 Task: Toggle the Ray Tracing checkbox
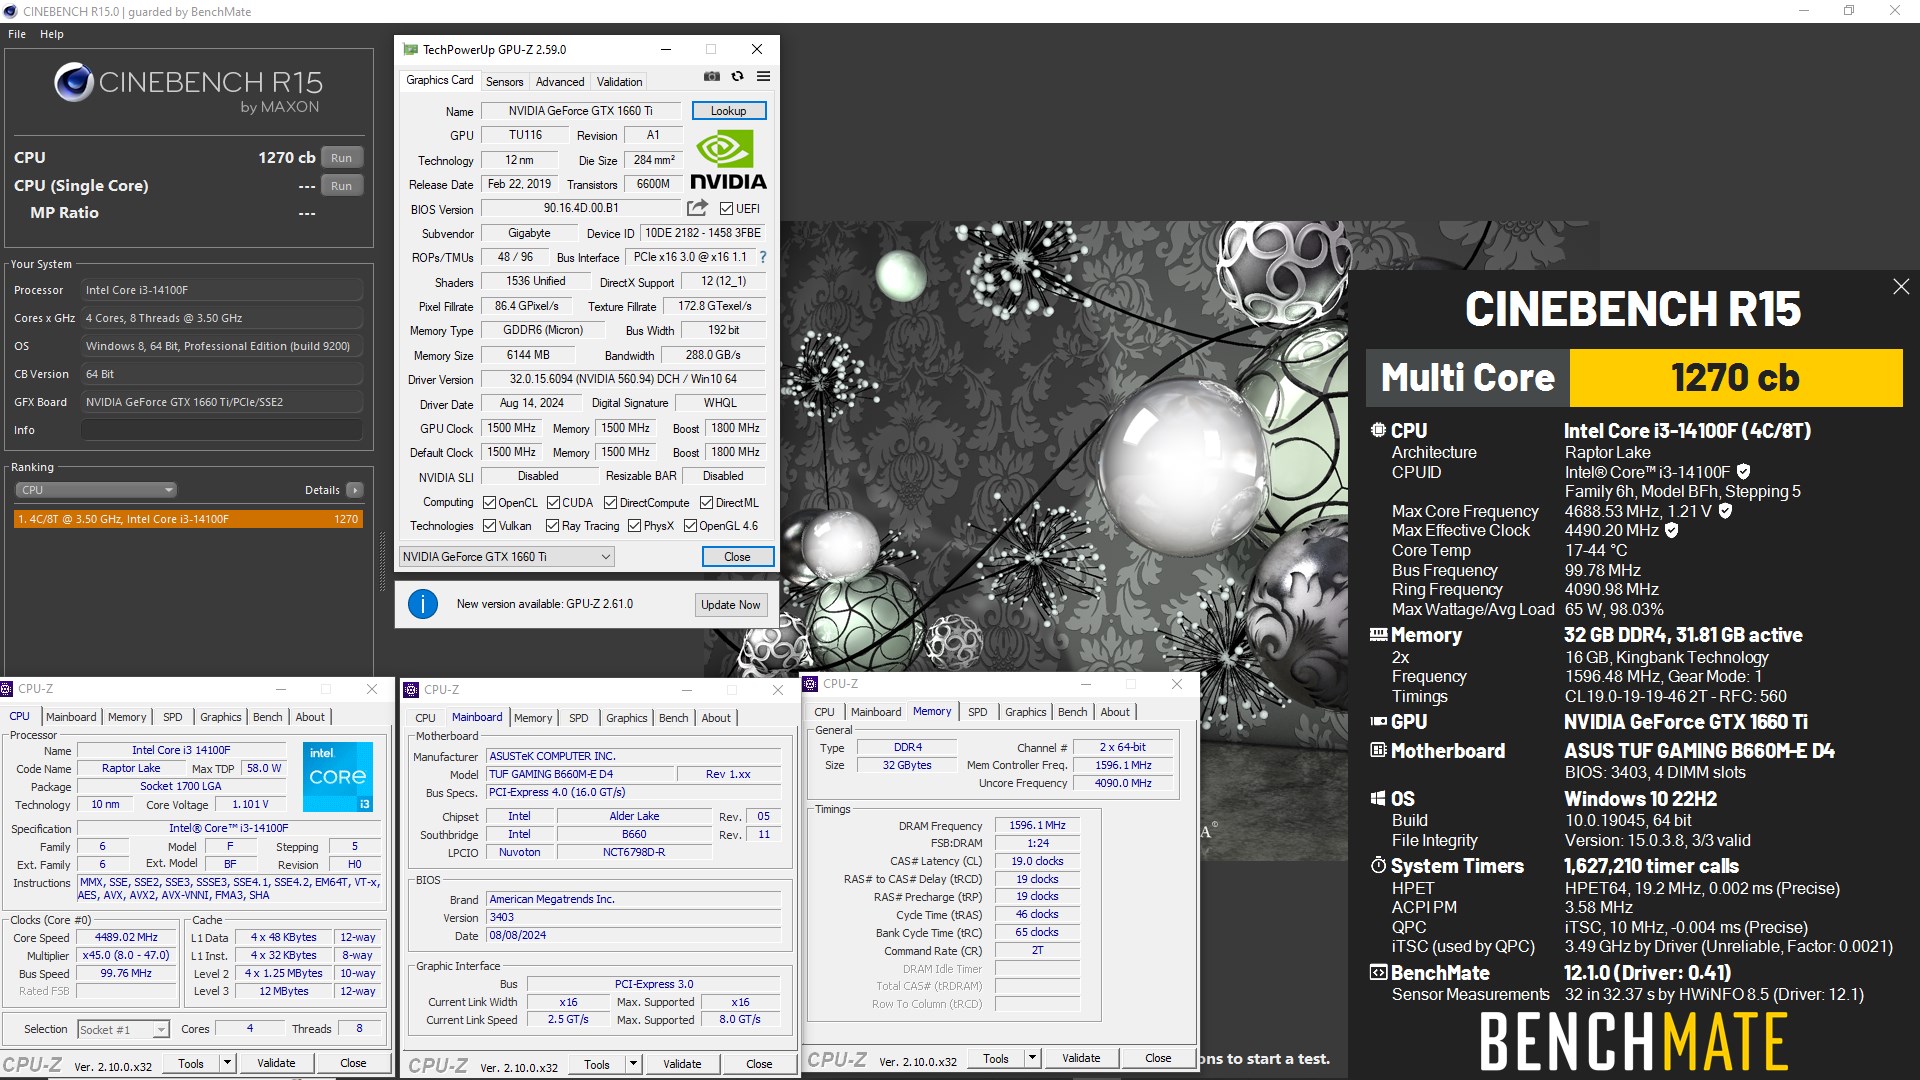(552, 526)
